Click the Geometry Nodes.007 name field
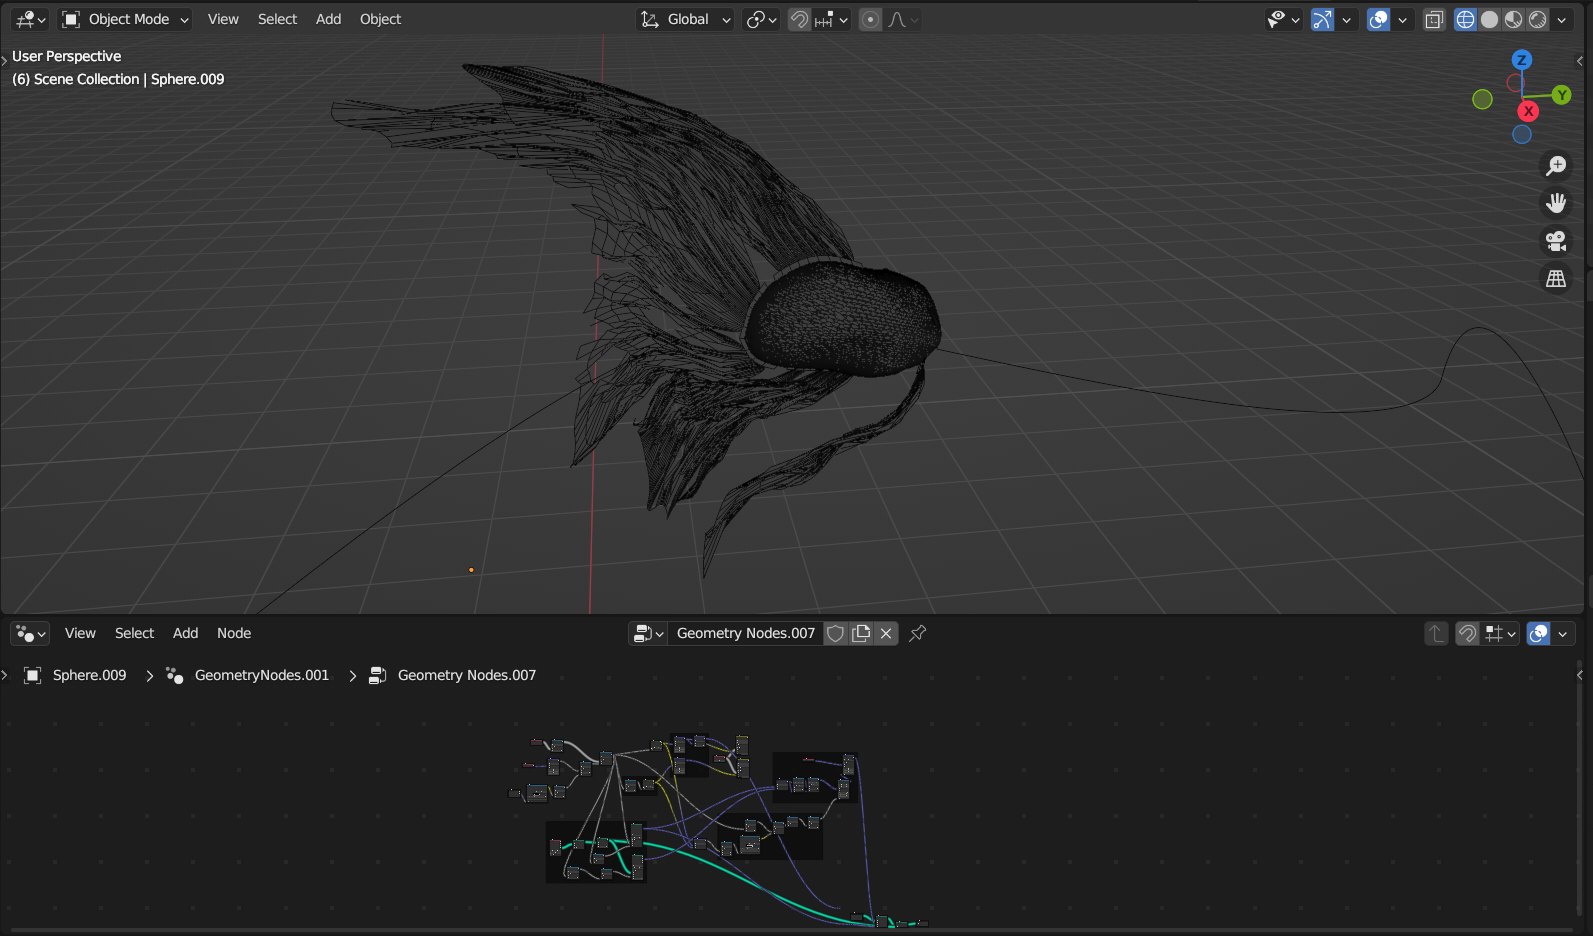The width and height of the screenshot is (1593, 936). [745, 633]
